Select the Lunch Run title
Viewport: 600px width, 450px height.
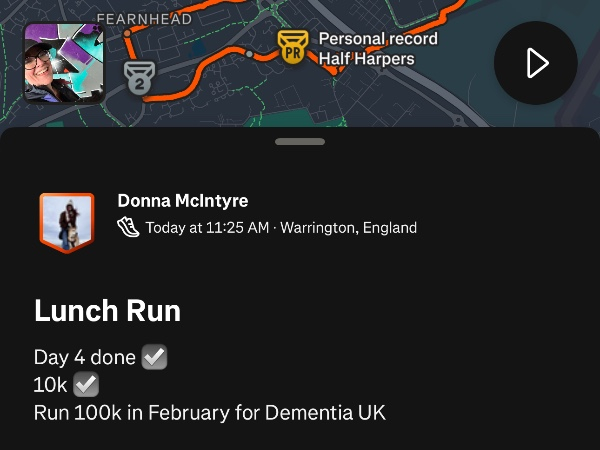tap(108, 311)
